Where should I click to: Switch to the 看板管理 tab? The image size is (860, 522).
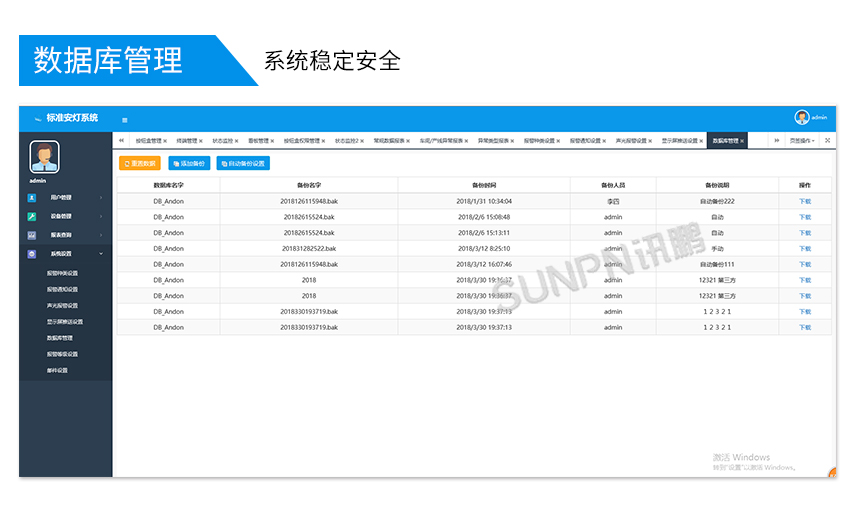(x=258, y=141)
